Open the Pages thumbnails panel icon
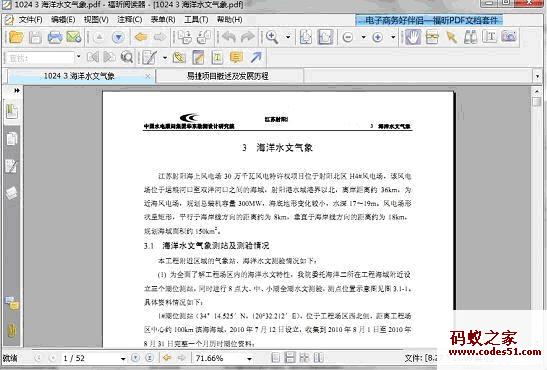This screenshot has height=370, width=547. 12,138
